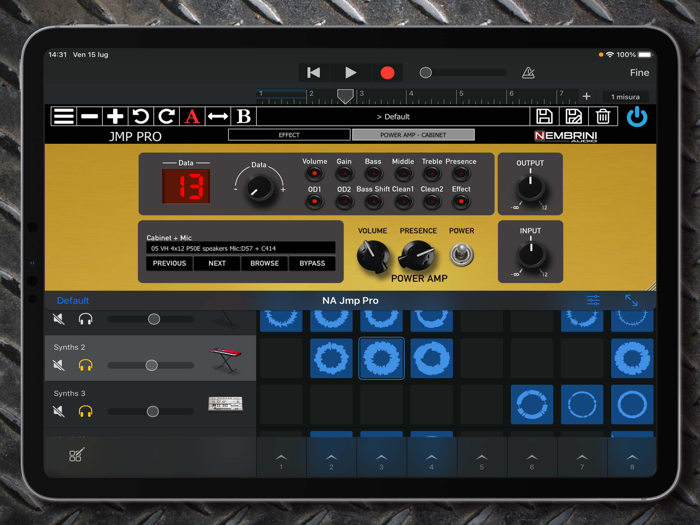700x525 pixels.
Task: Open the Default preset name field
Action: [x=393, y=117]
